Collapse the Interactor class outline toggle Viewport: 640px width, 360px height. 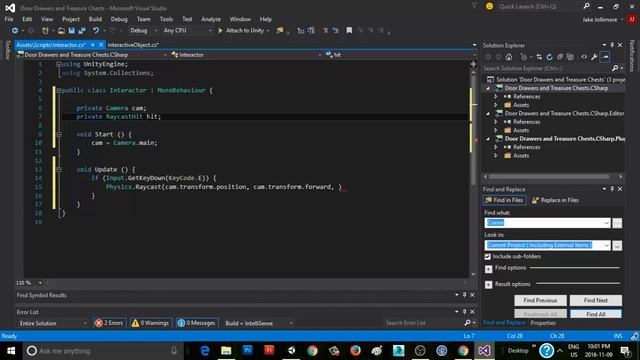click(59, 91)
